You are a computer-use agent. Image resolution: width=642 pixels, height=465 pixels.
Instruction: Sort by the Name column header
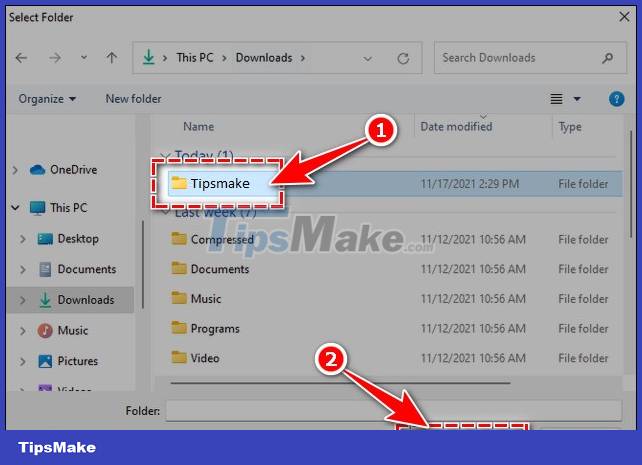click(199, 126)
